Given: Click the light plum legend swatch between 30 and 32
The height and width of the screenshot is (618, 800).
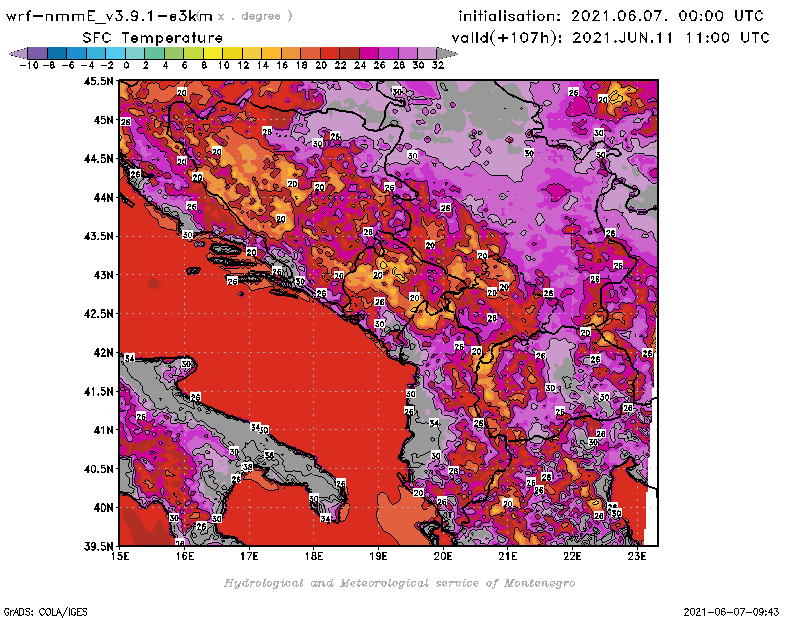Looking at the screenshot, I should pyautogui.click(x=428, y=53).
